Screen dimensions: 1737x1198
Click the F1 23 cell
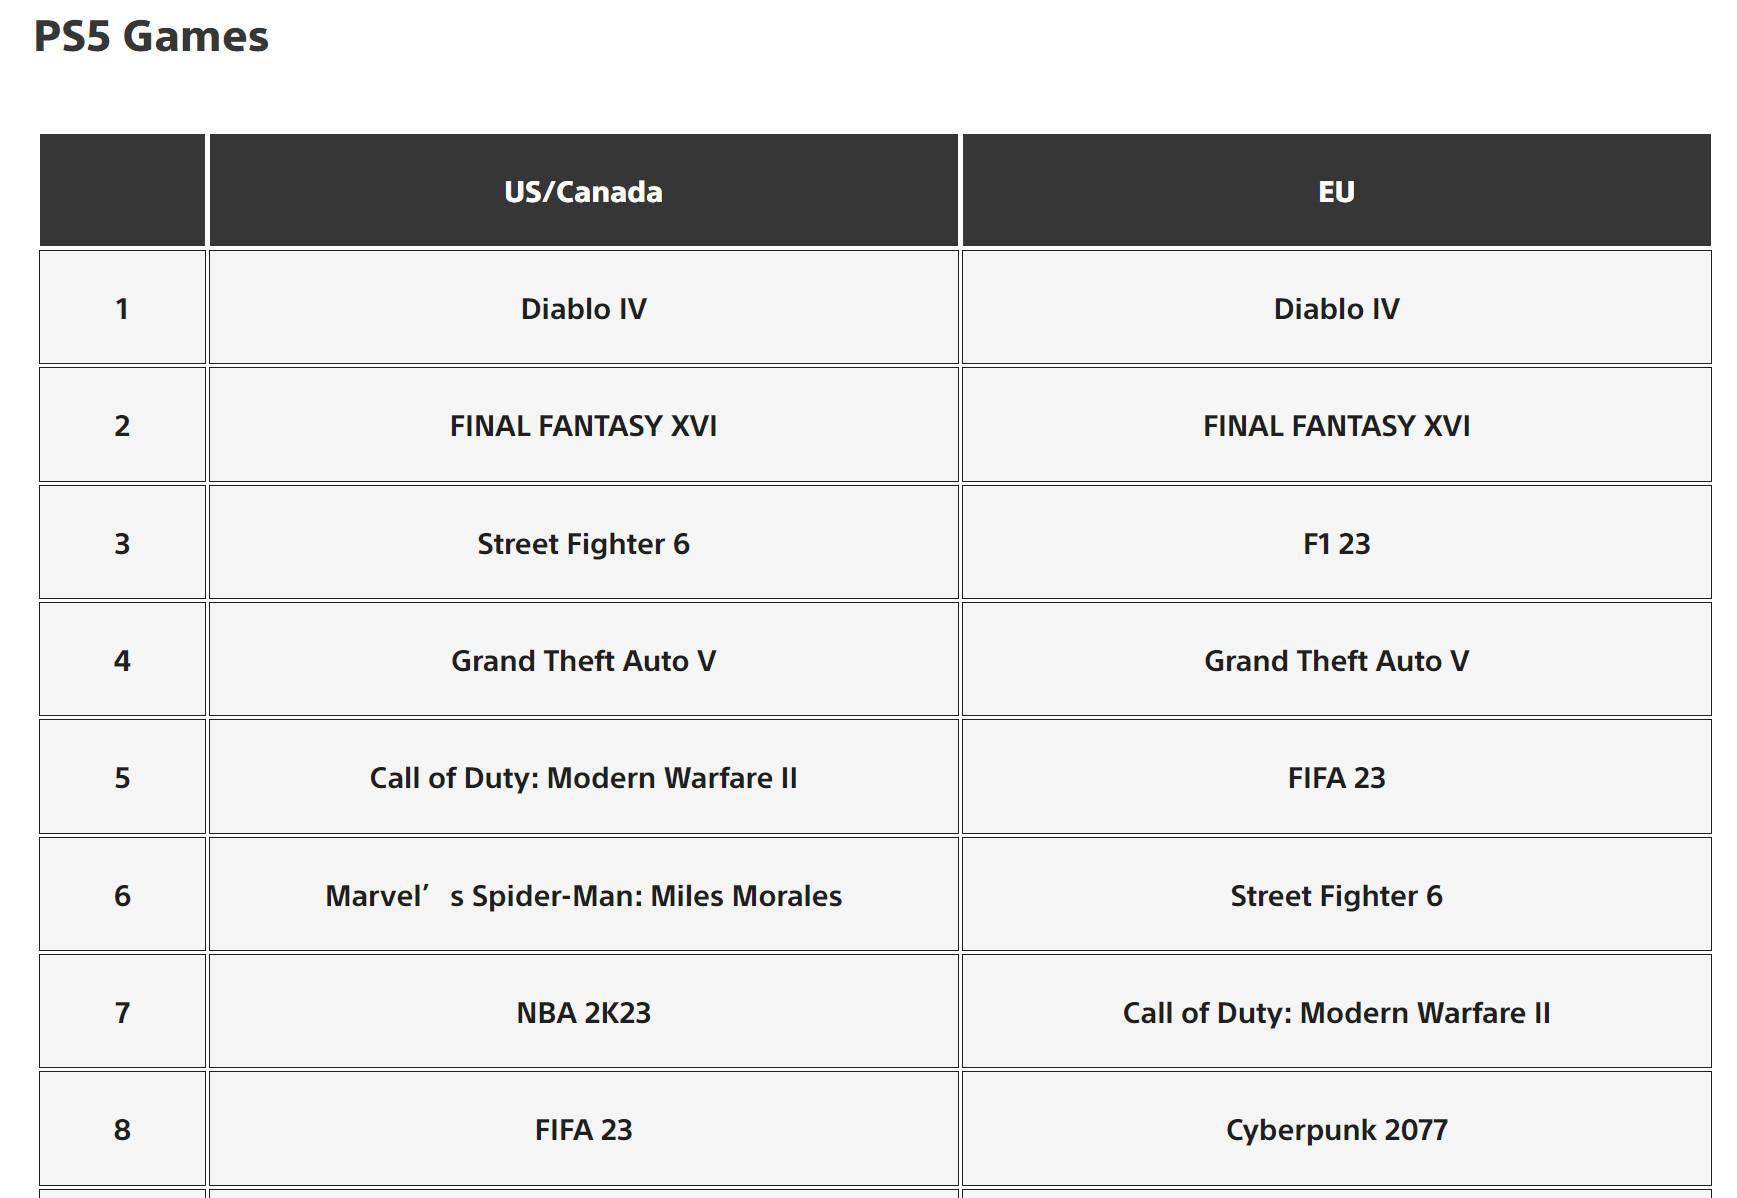[1336, 542]
